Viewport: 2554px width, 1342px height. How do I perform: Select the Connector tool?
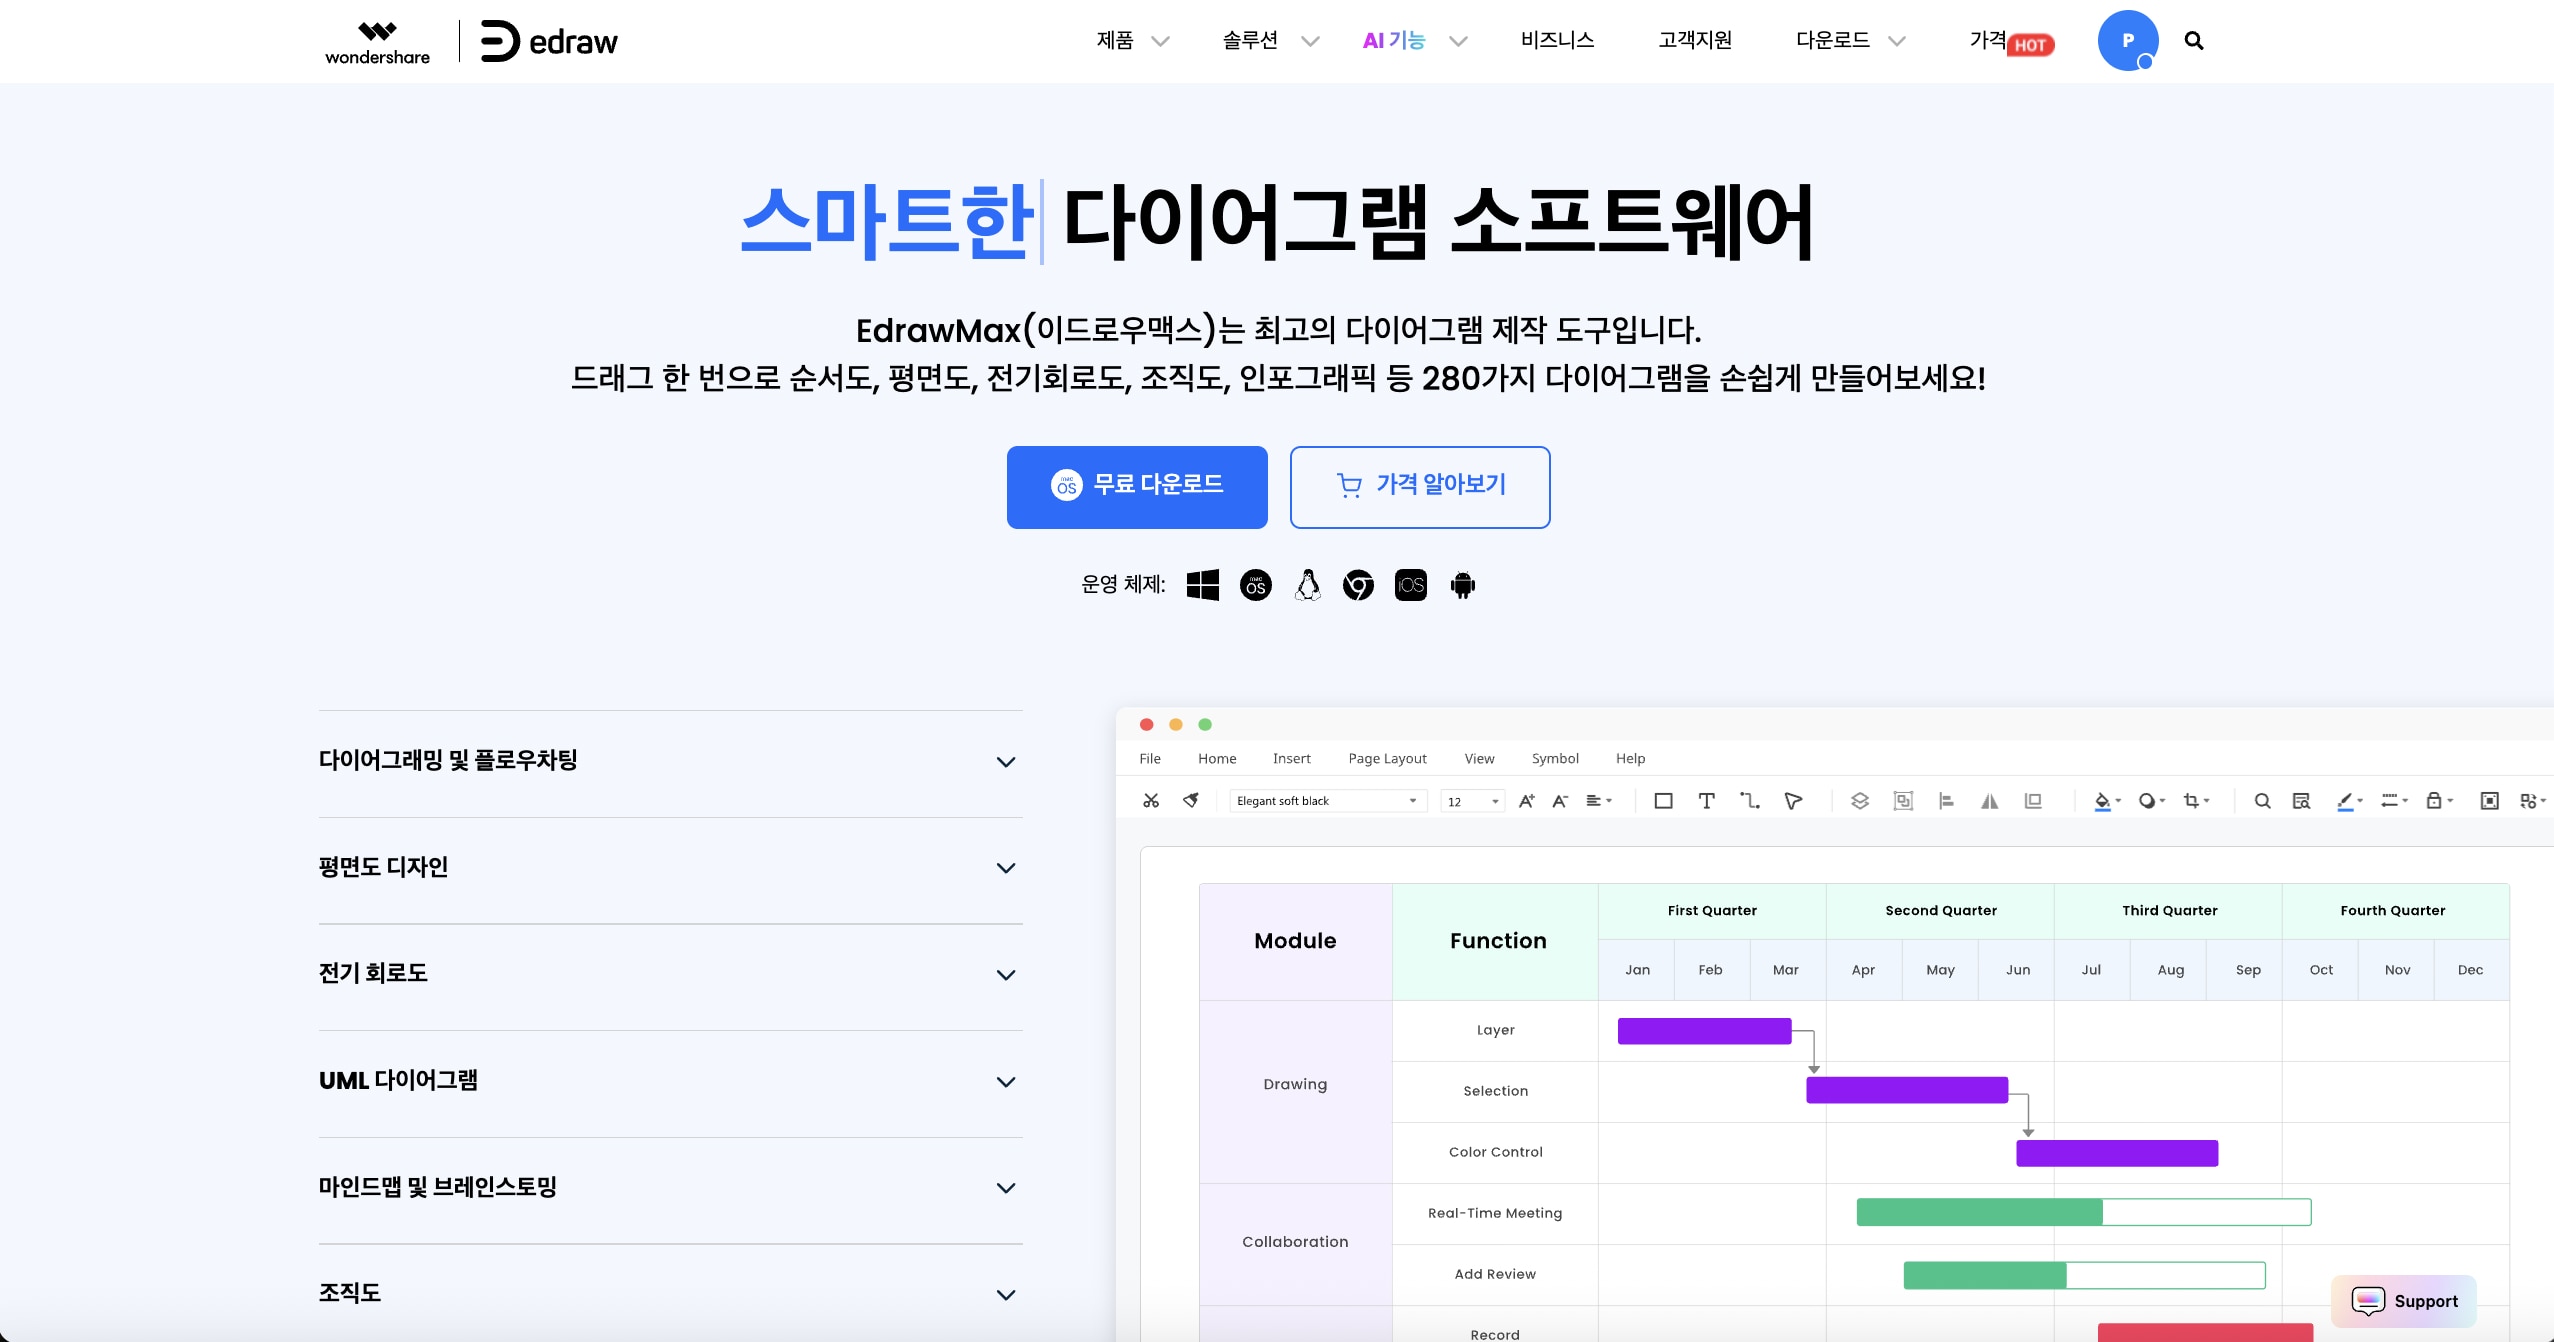(1752, 800)
